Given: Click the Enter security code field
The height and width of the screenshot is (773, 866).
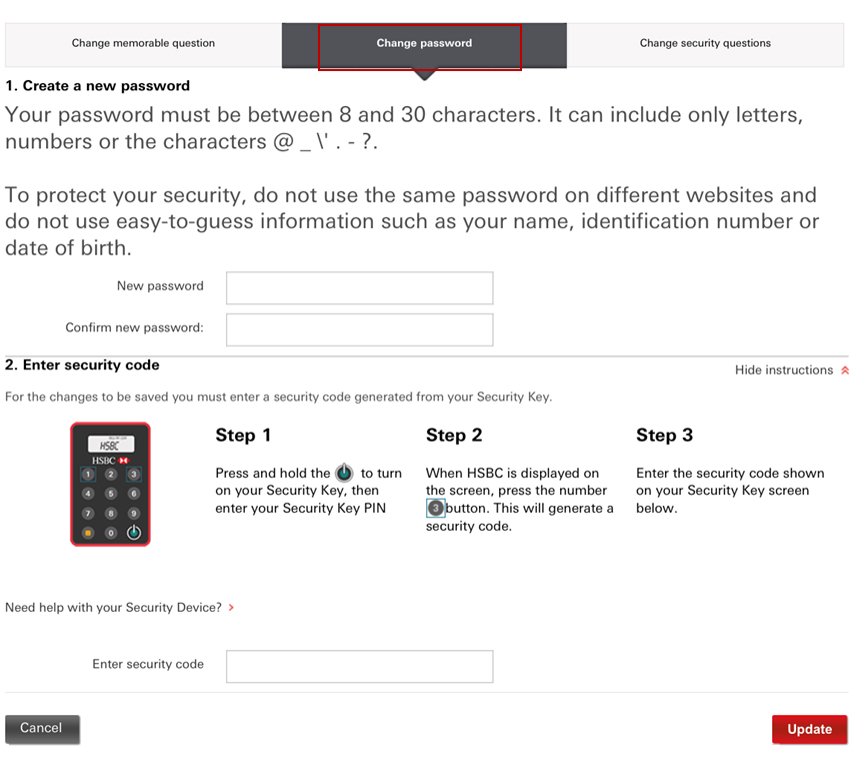Looking at the screenshot, I should (x=359, y=666).
